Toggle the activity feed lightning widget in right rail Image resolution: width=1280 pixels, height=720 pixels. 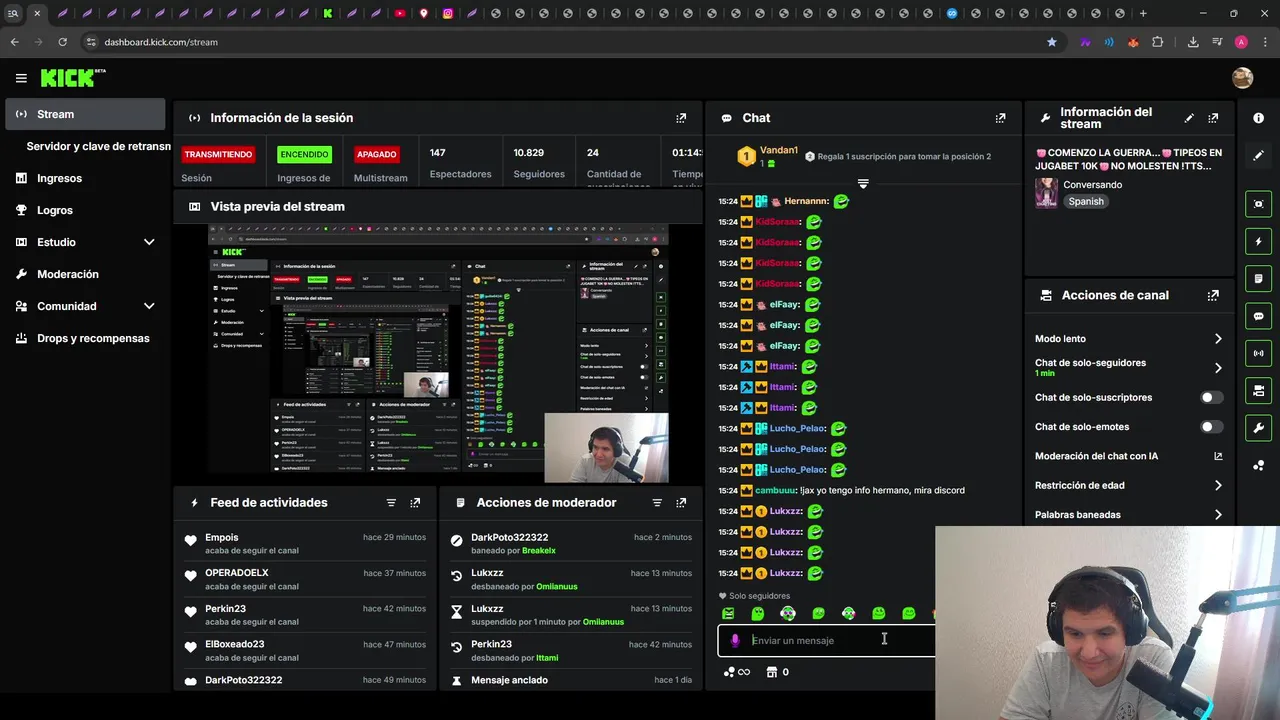pyautogui.click(x=1258, y=241)
